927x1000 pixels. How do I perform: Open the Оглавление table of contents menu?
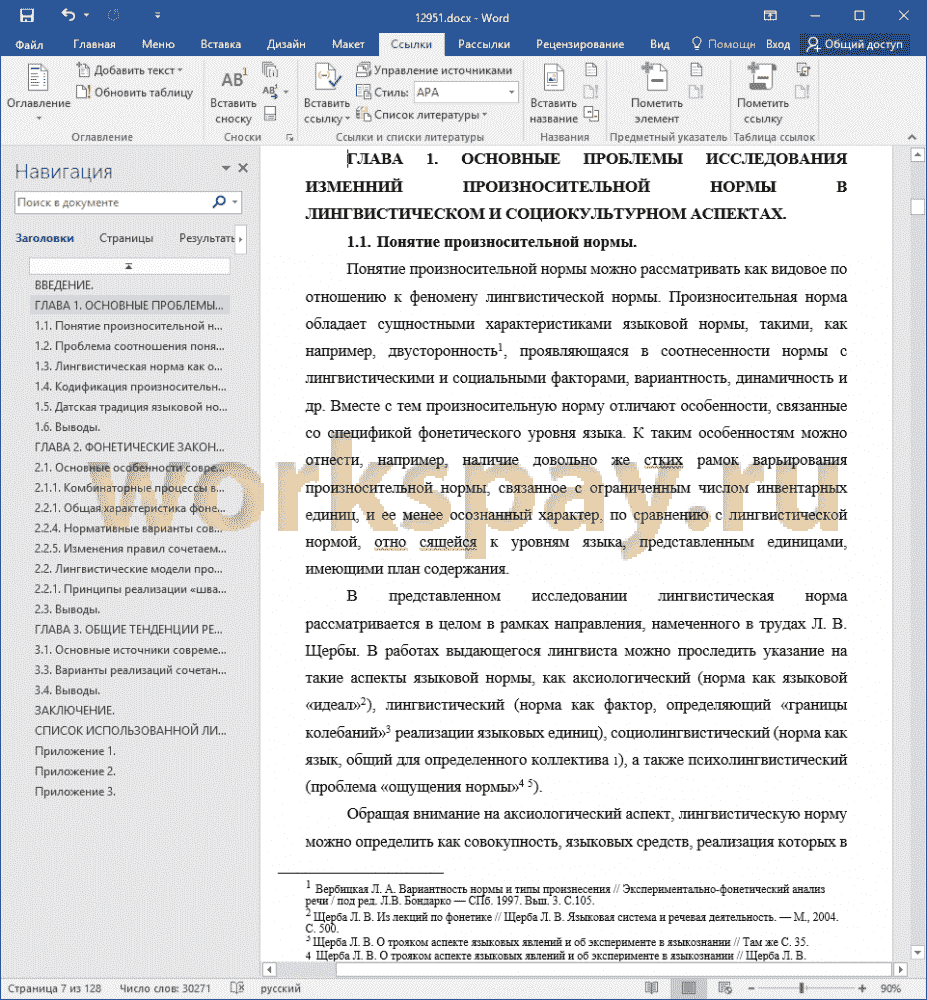38,94
